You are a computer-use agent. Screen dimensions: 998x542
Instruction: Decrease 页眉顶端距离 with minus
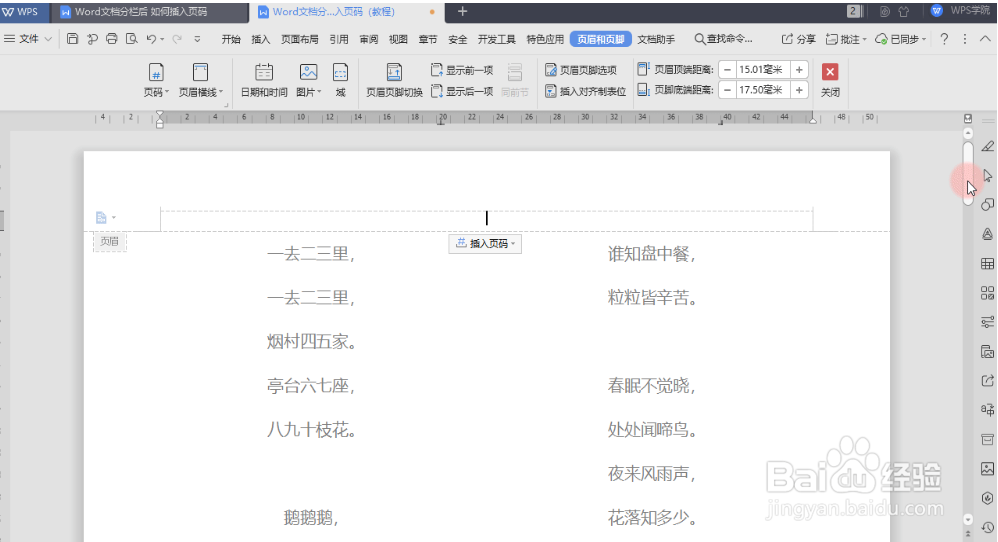point(727,70)
